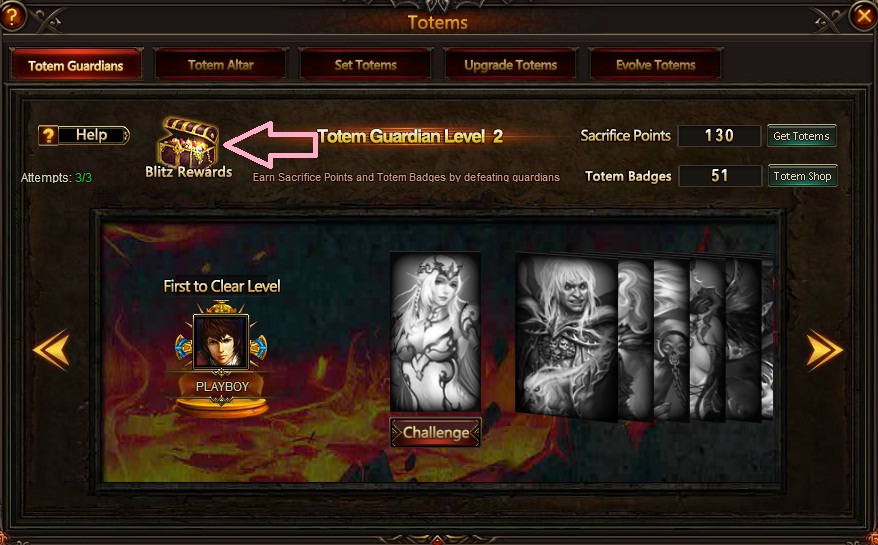Advance to next guardian level with right arrow

coord(824,350)
